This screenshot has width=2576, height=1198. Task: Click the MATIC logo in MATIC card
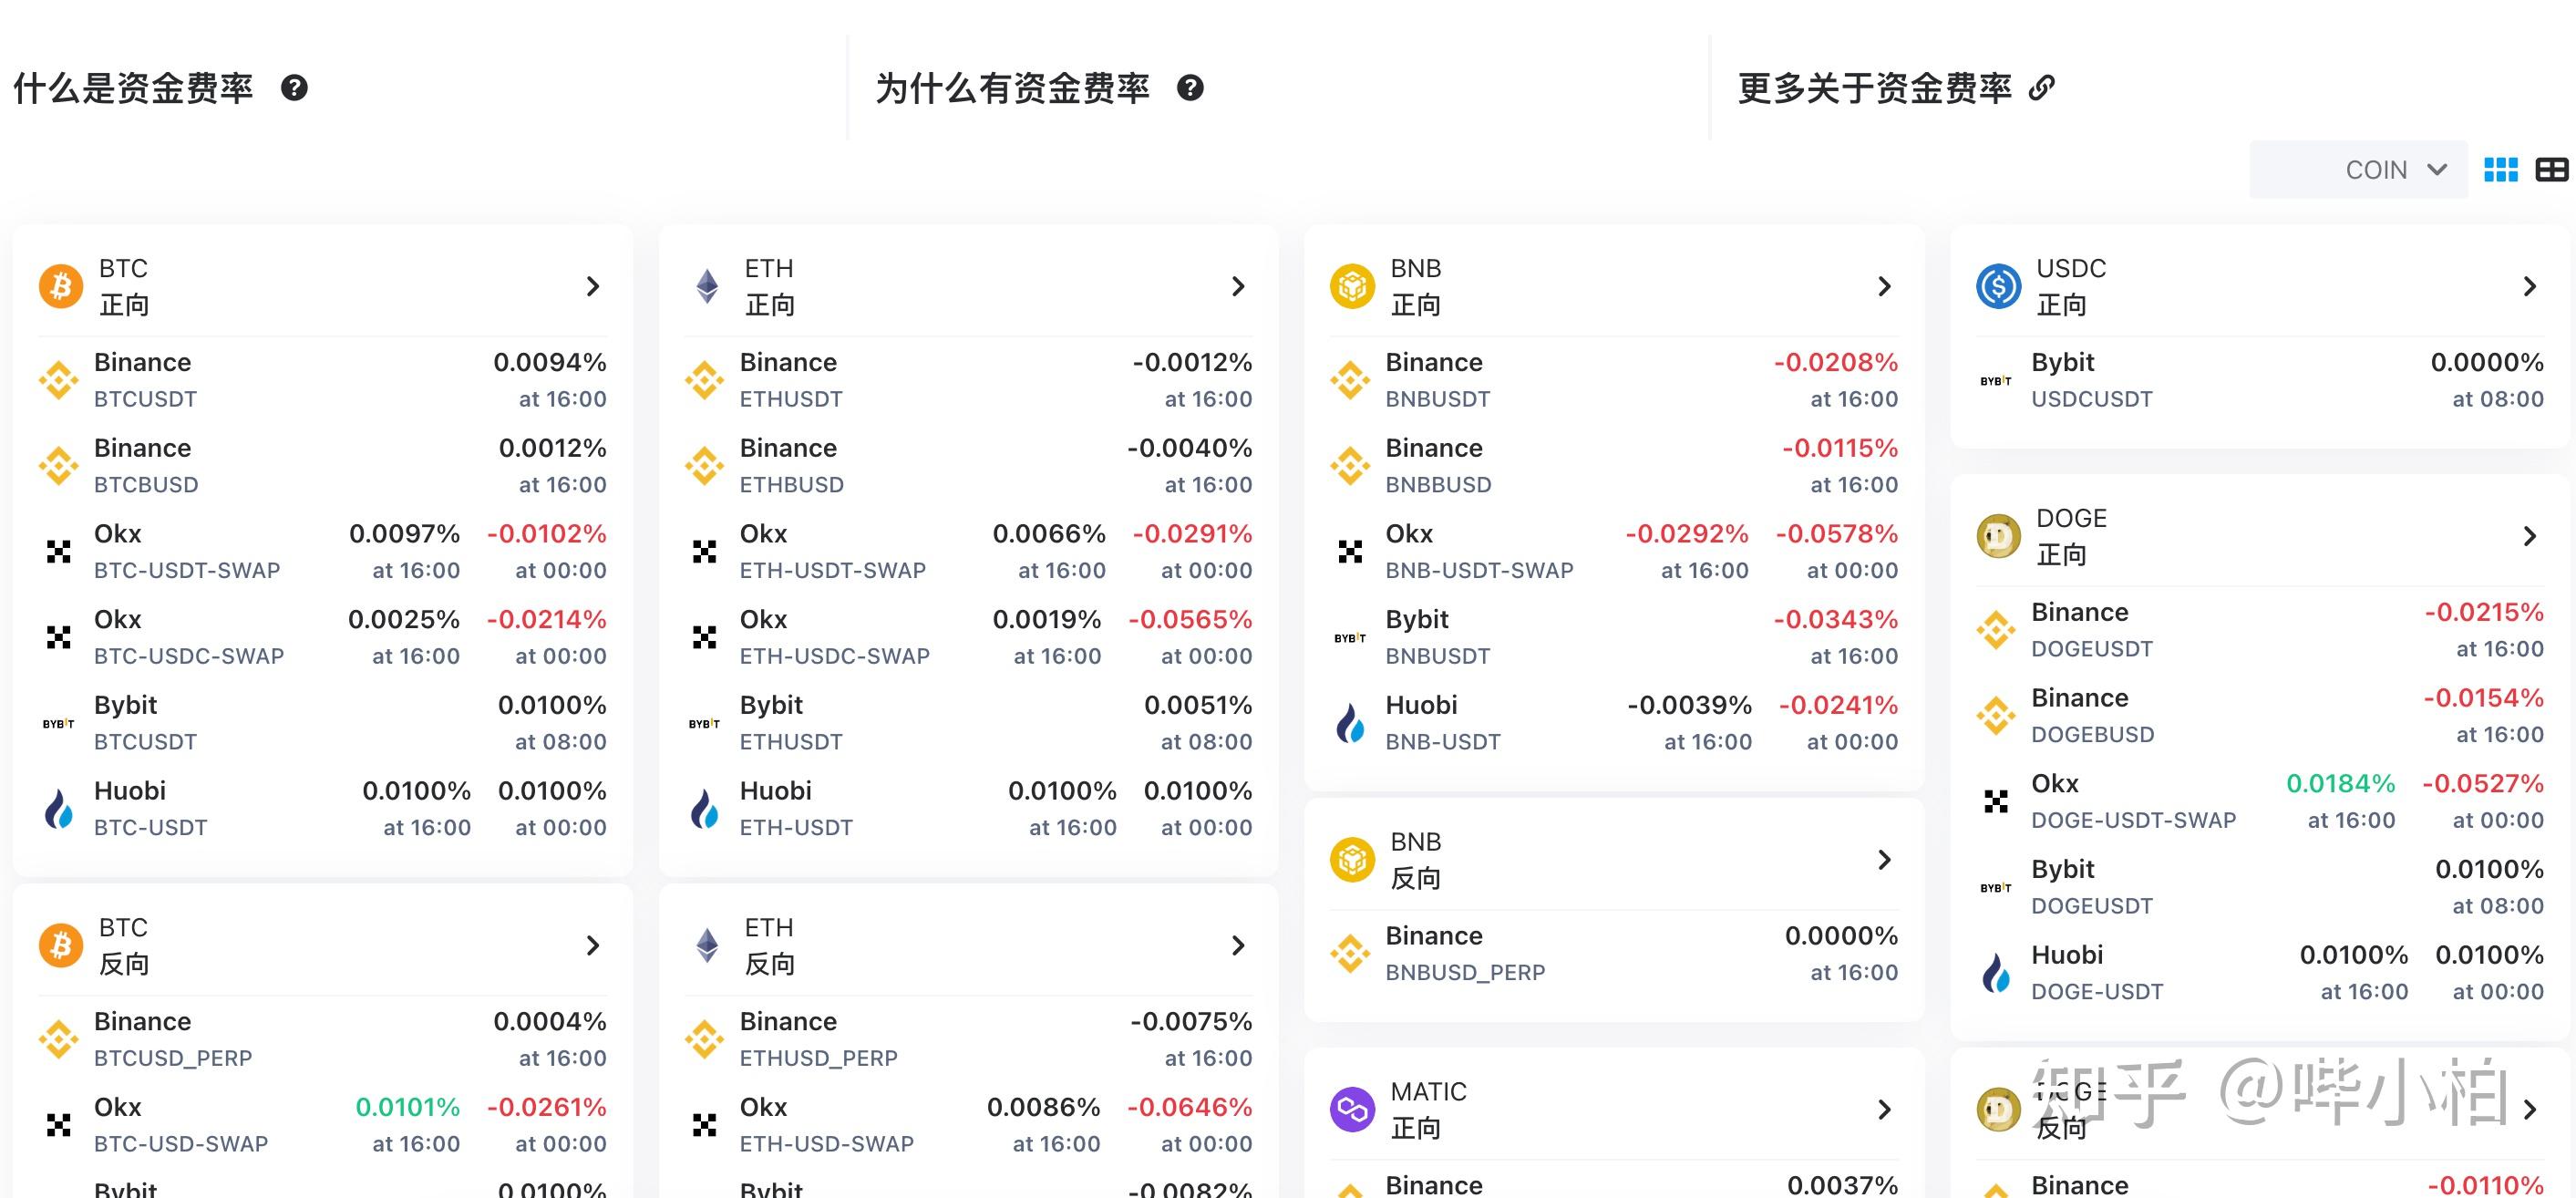point(1352,1109)
